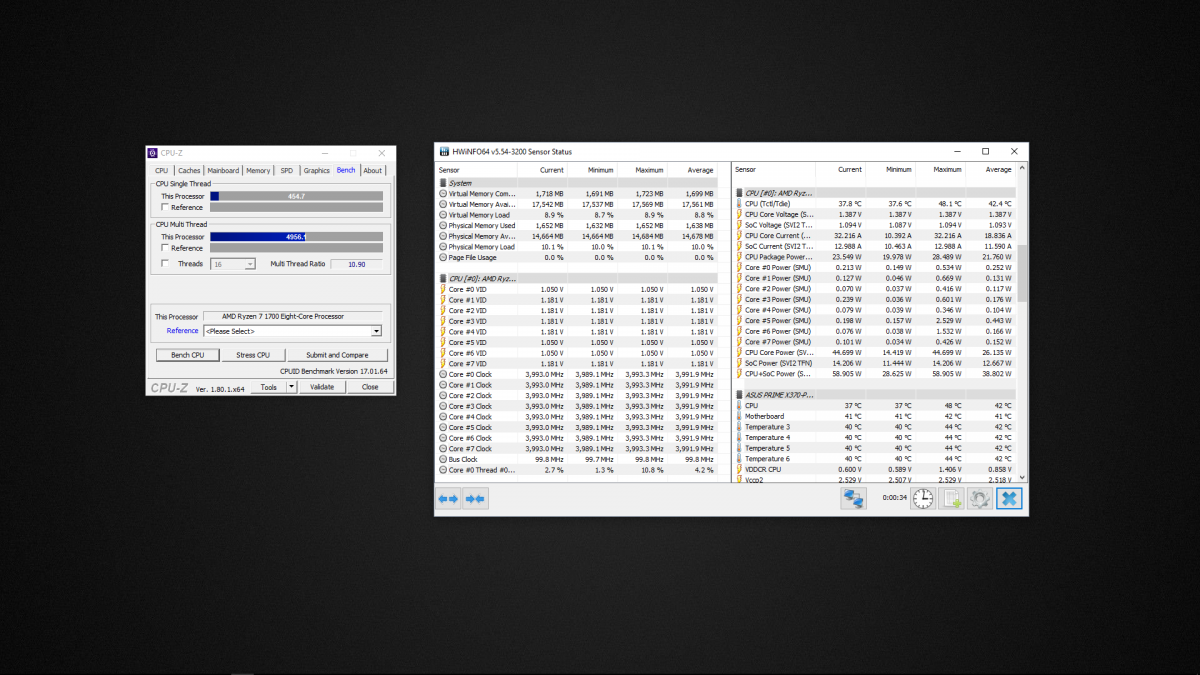The image size is (1200, 675).
Task: Switch to the CPU tab in CPU-Z
Action: pyautogui.click(x=162, y=170)
